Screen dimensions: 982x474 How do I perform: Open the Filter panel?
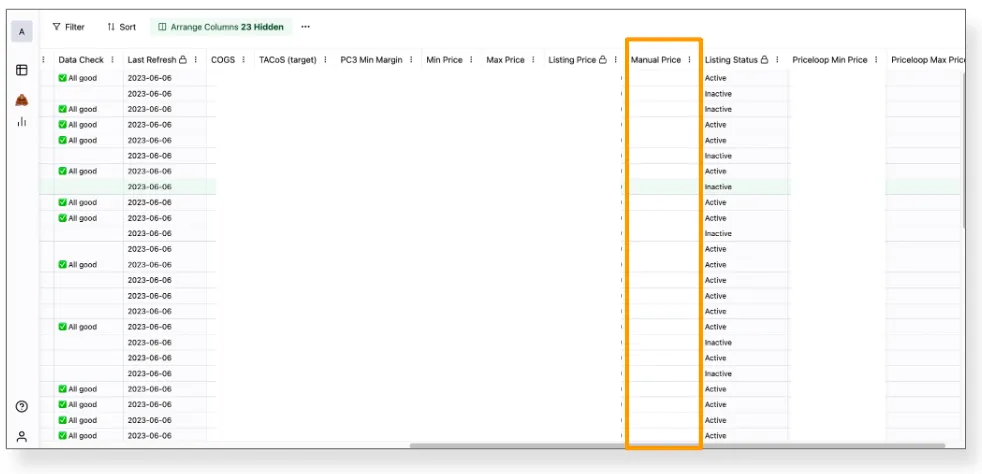click(68, 27)
